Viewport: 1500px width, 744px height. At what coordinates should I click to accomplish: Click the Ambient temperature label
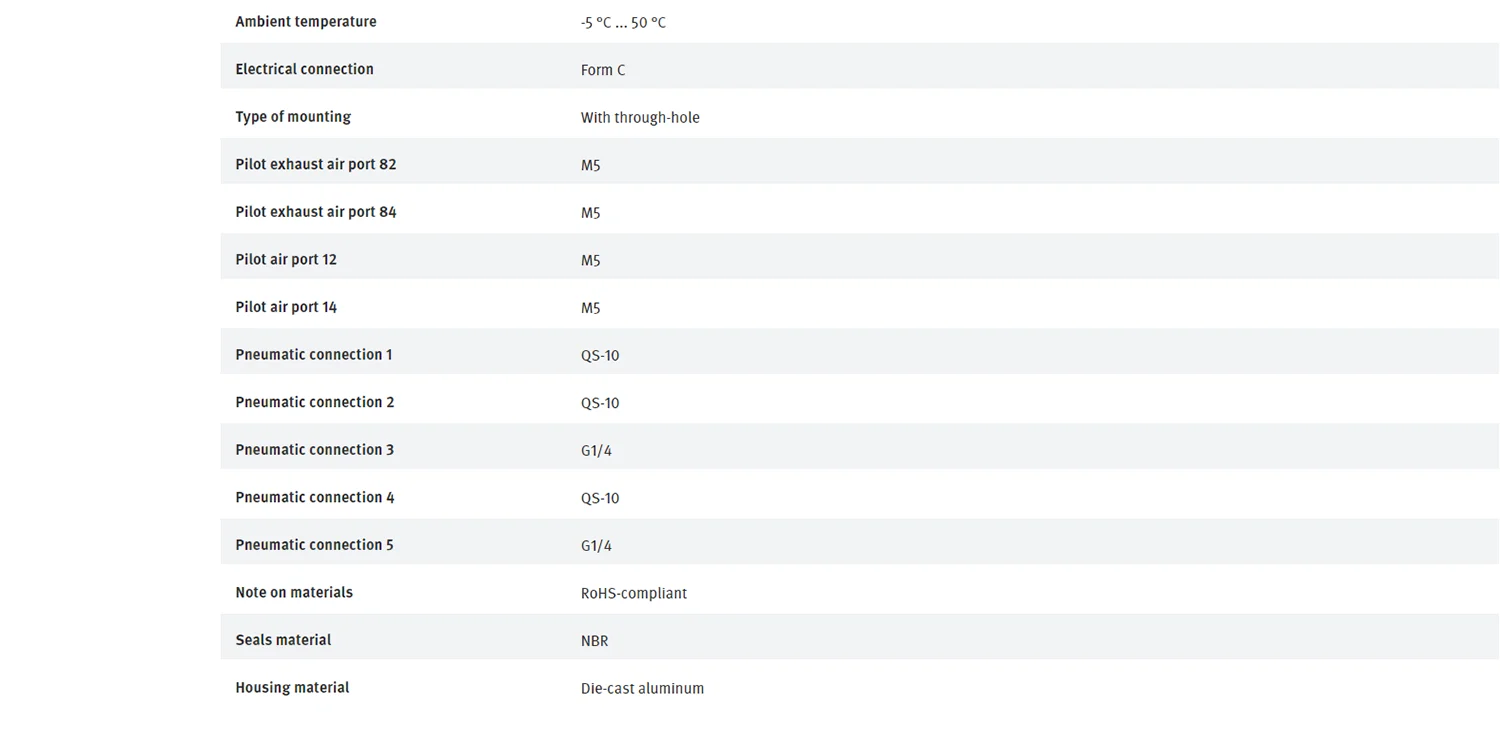pos(306,22)
